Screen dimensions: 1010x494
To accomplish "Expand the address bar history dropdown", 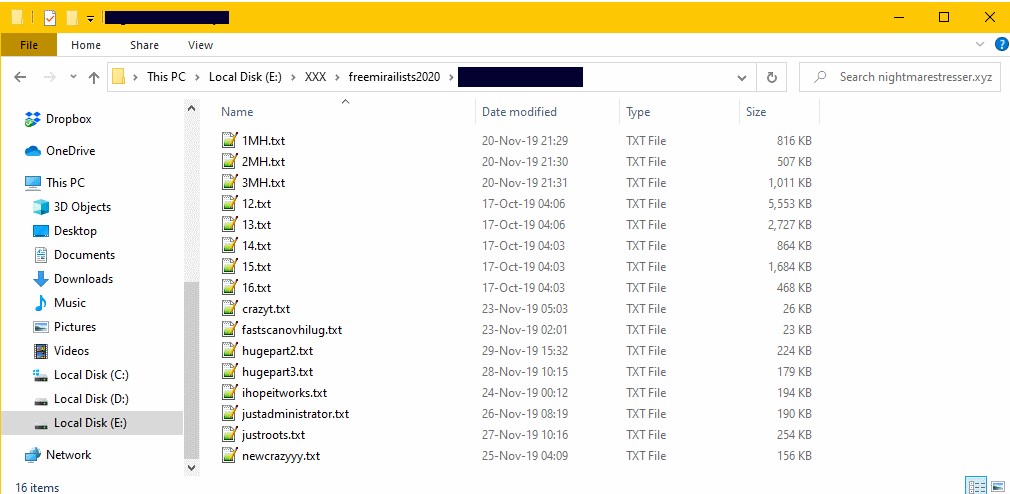I will pos(741,77).
